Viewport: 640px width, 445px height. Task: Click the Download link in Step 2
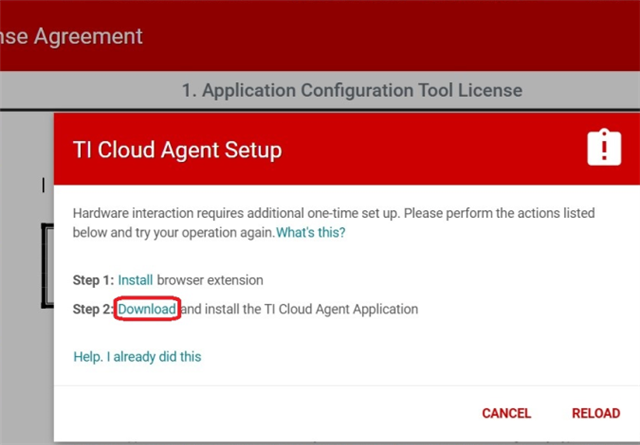click(147, 309)
